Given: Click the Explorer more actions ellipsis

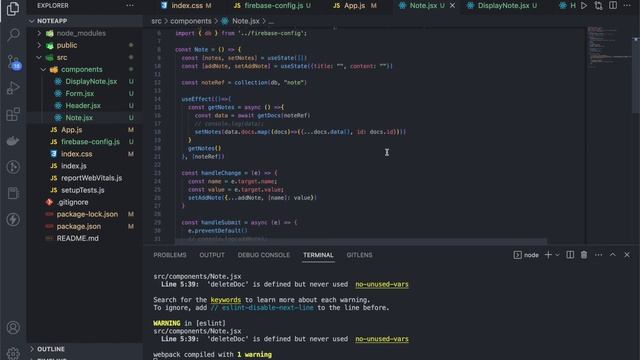Looking at the screenshot, I should [x=130, y=6].
